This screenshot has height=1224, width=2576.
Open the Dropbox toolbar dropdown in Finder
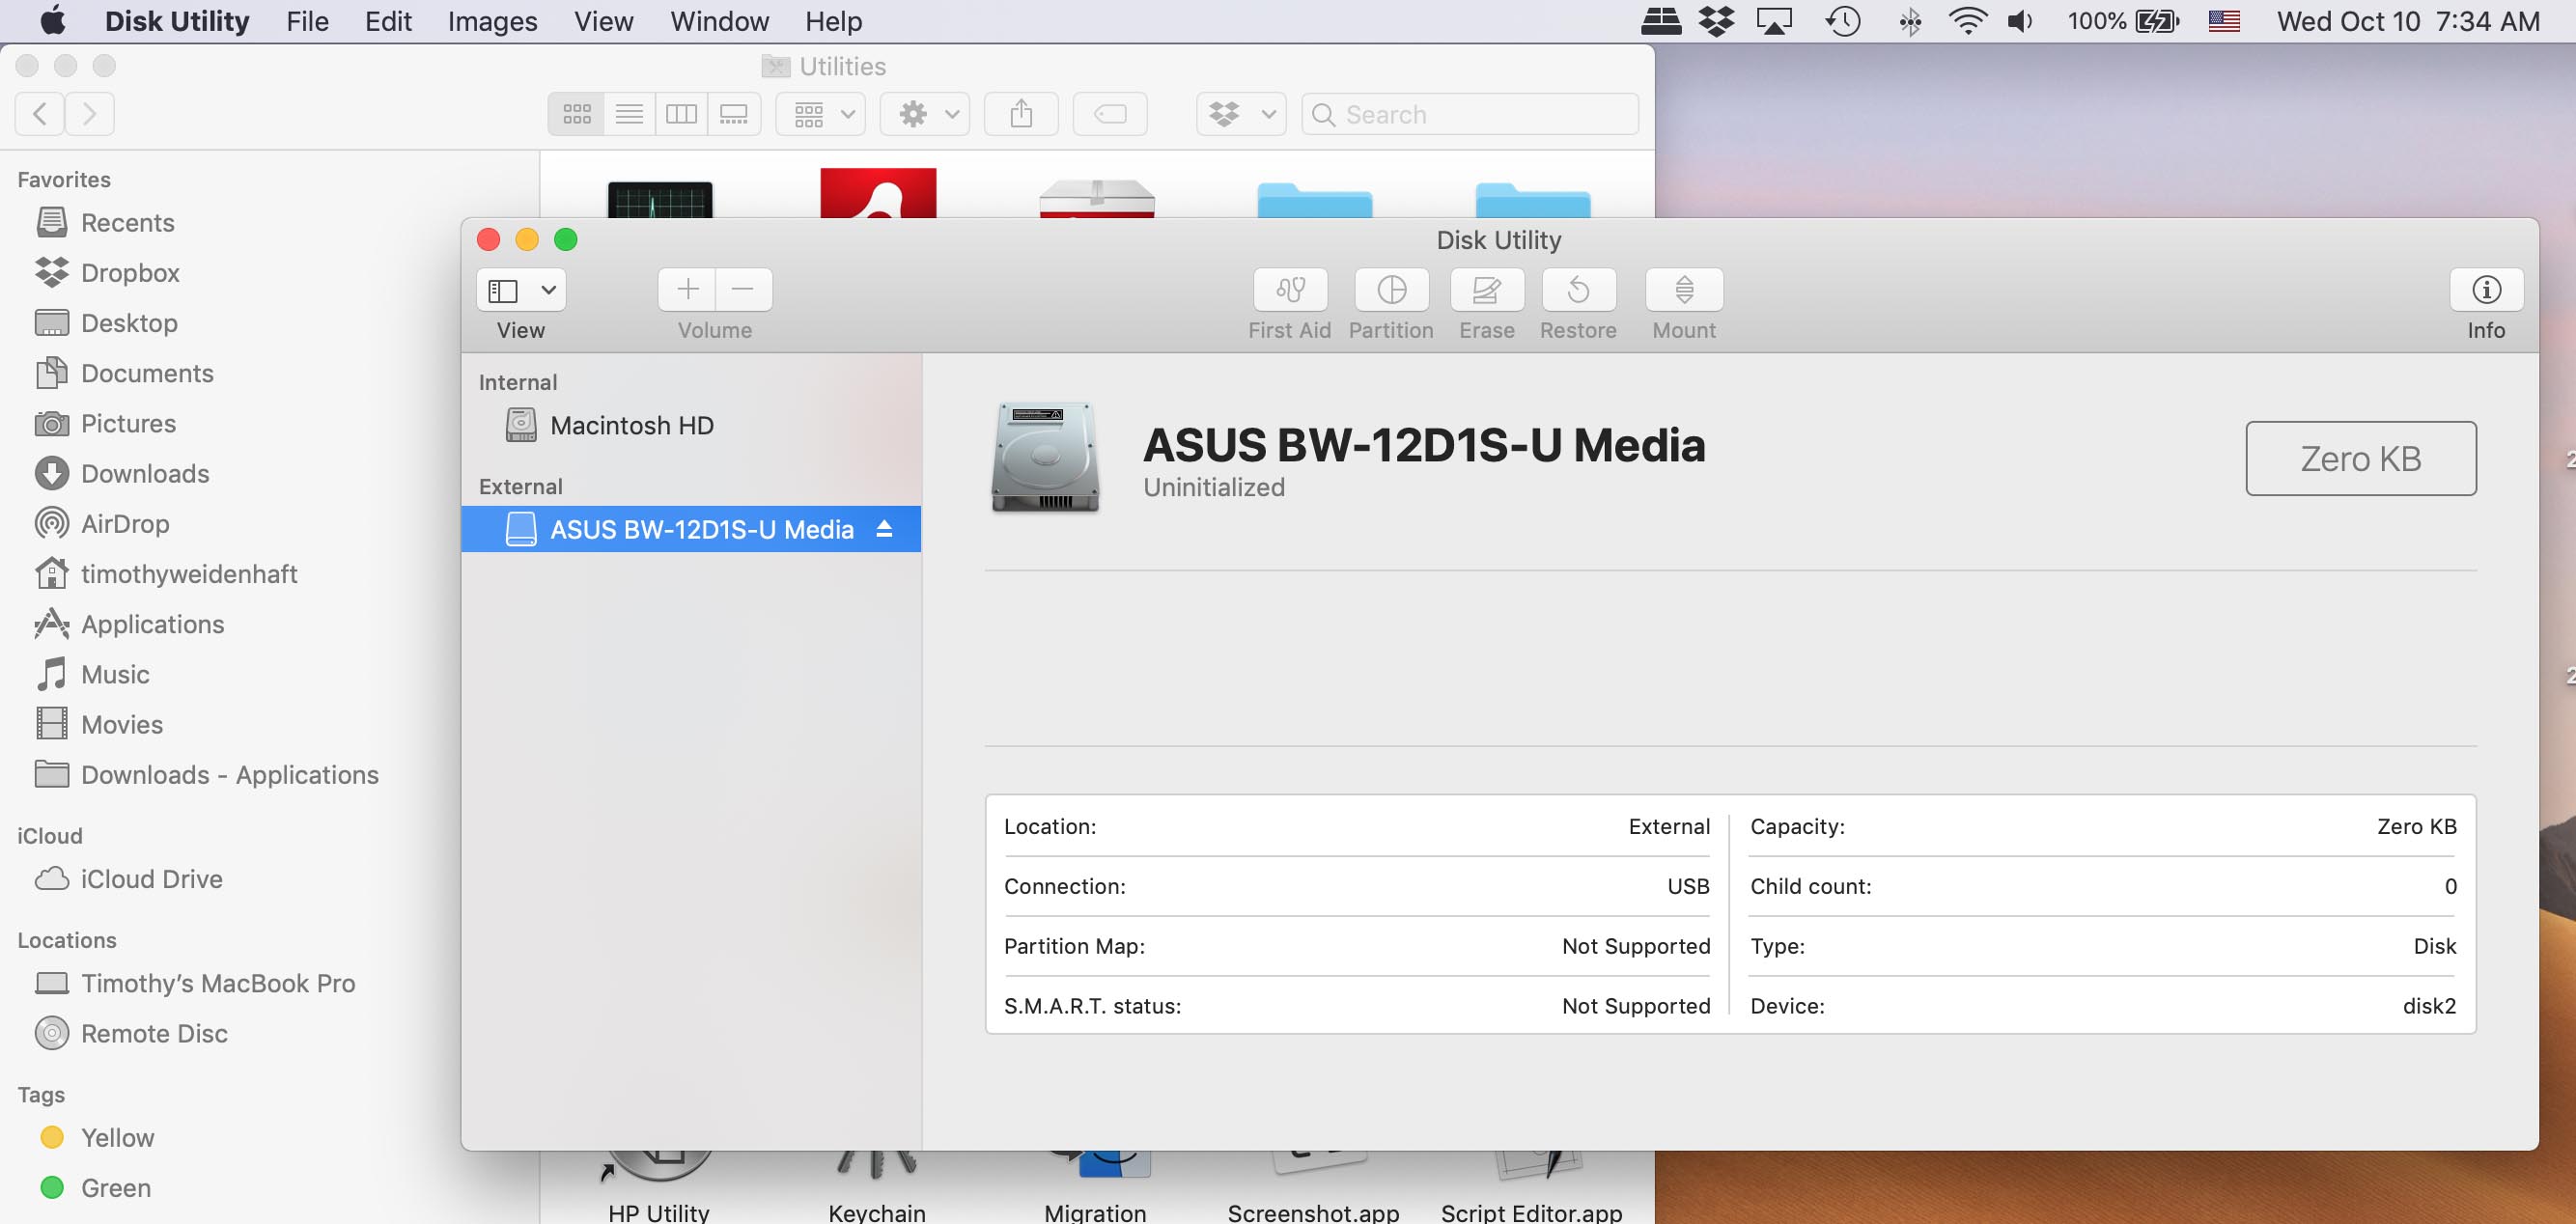click(x=1241, y=114)
